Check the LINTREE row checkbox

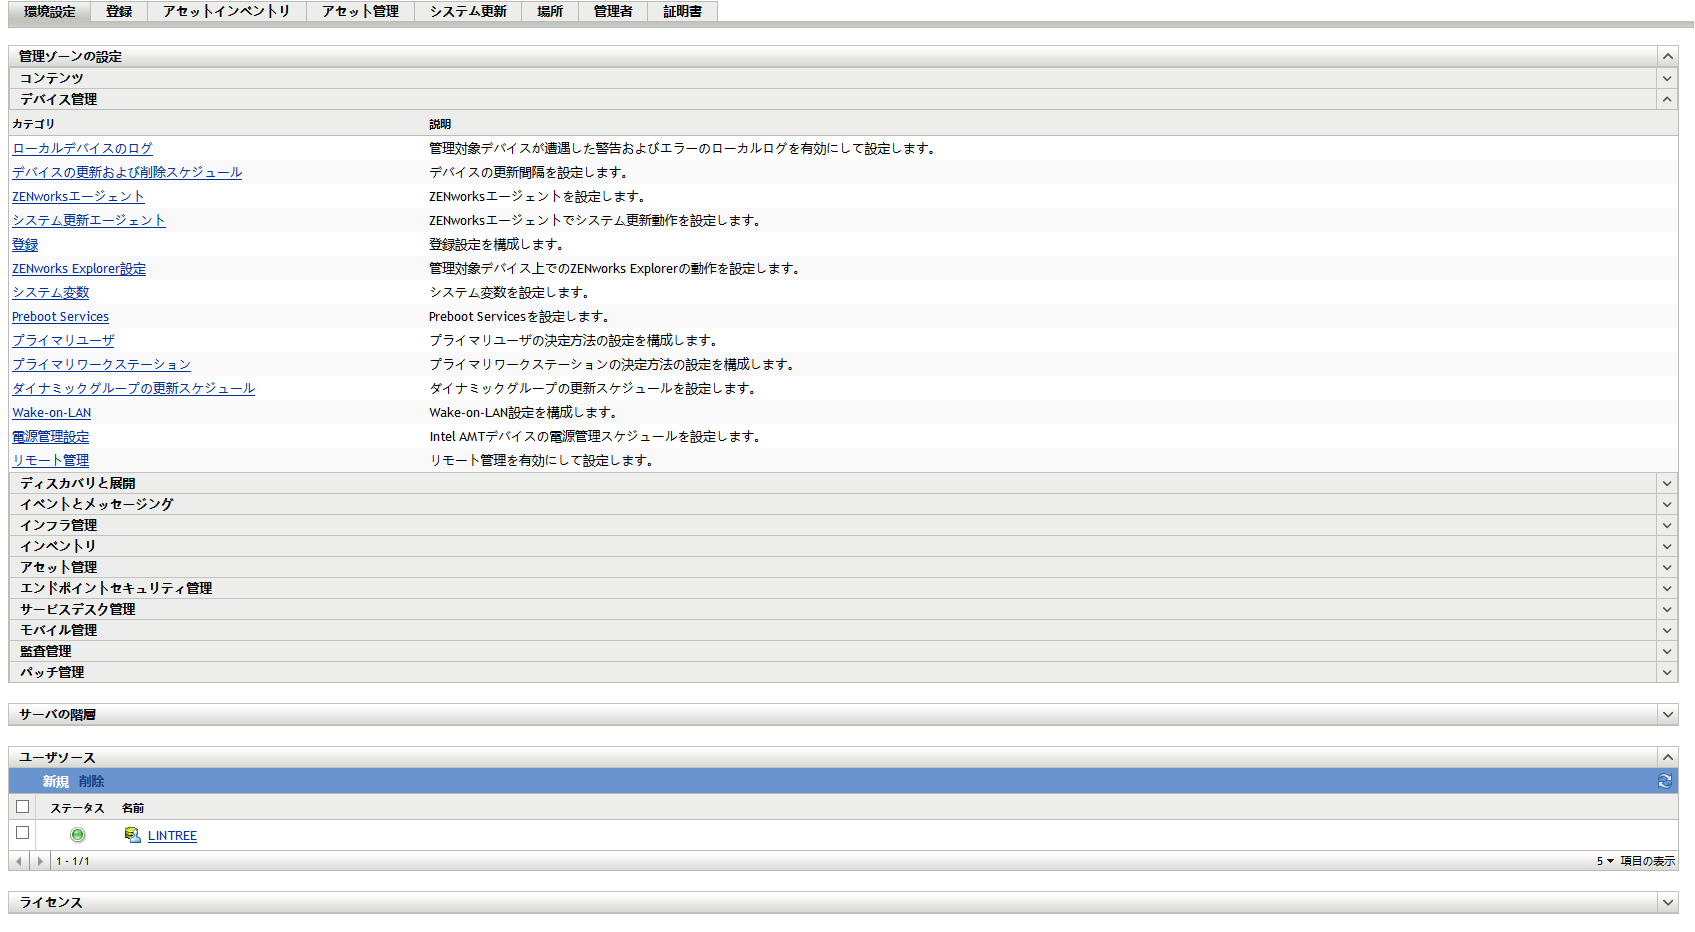pyautogui.click(x=23, y=833)
